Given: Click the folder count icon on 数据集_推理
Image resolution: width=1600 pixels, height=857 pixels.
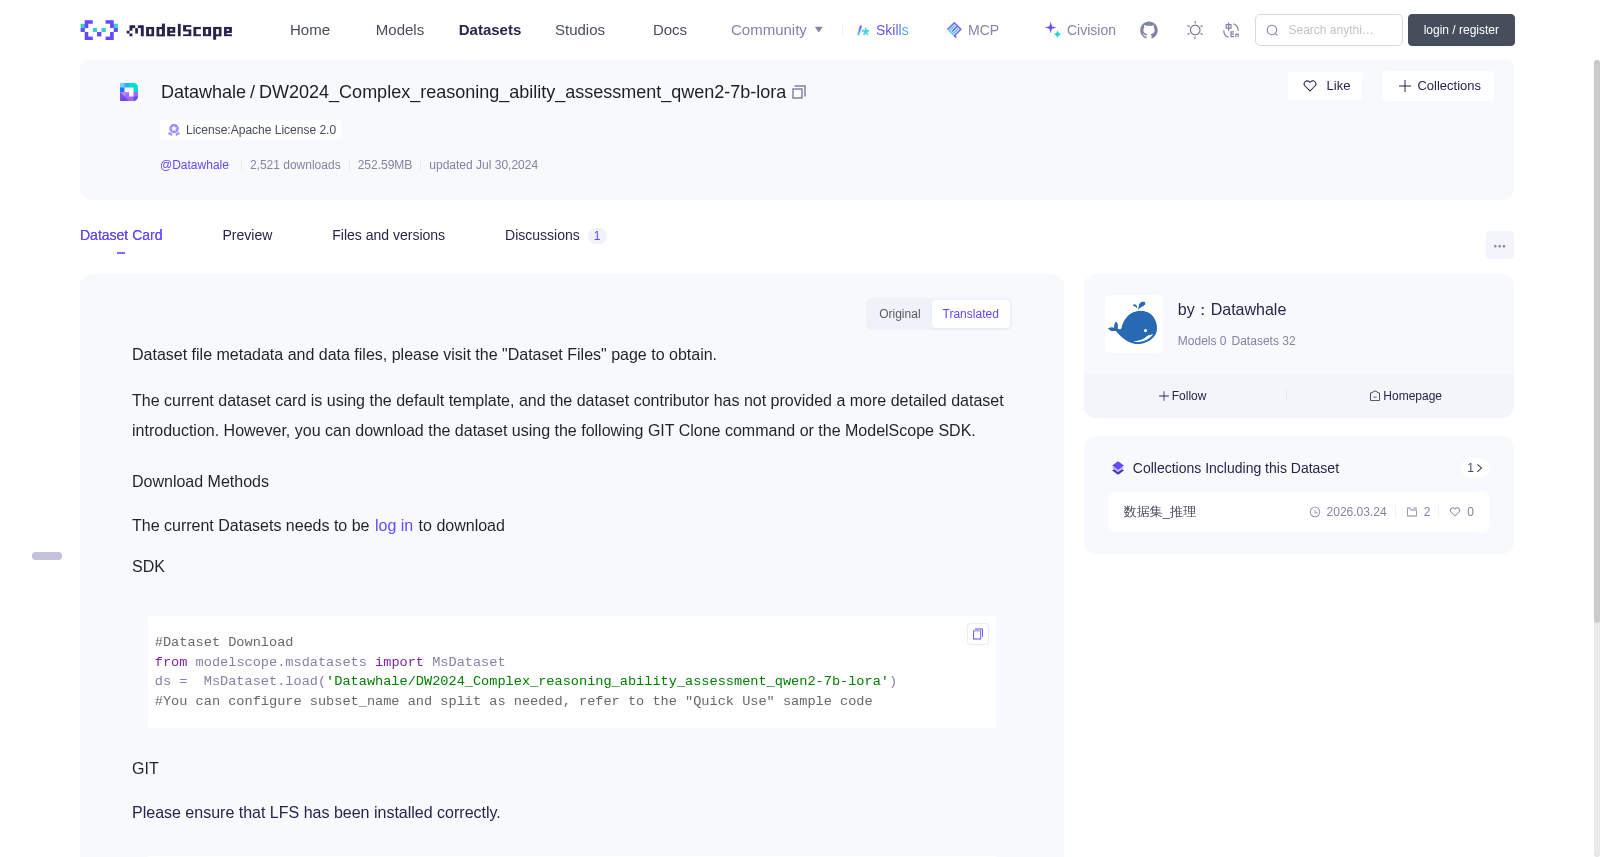Looking at the screenshot, I should (1412, 512).
